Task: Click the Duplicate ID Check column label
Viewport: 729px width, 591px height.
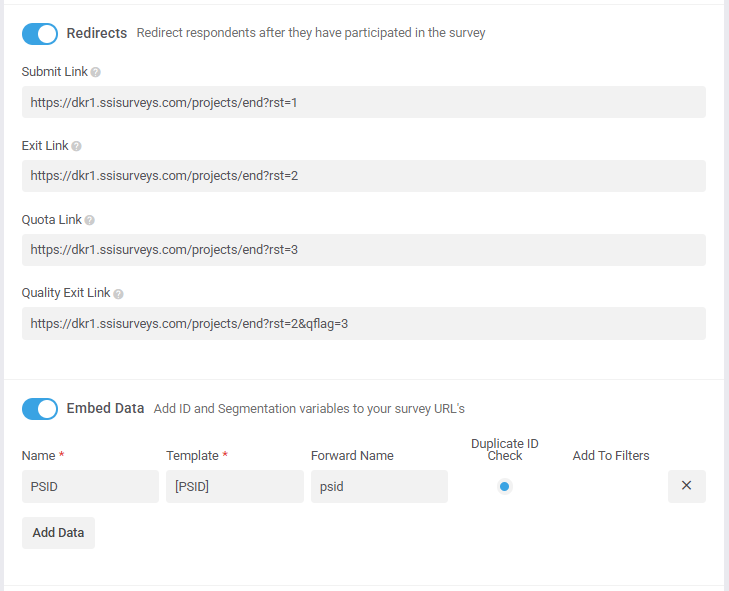Action: 504,450
